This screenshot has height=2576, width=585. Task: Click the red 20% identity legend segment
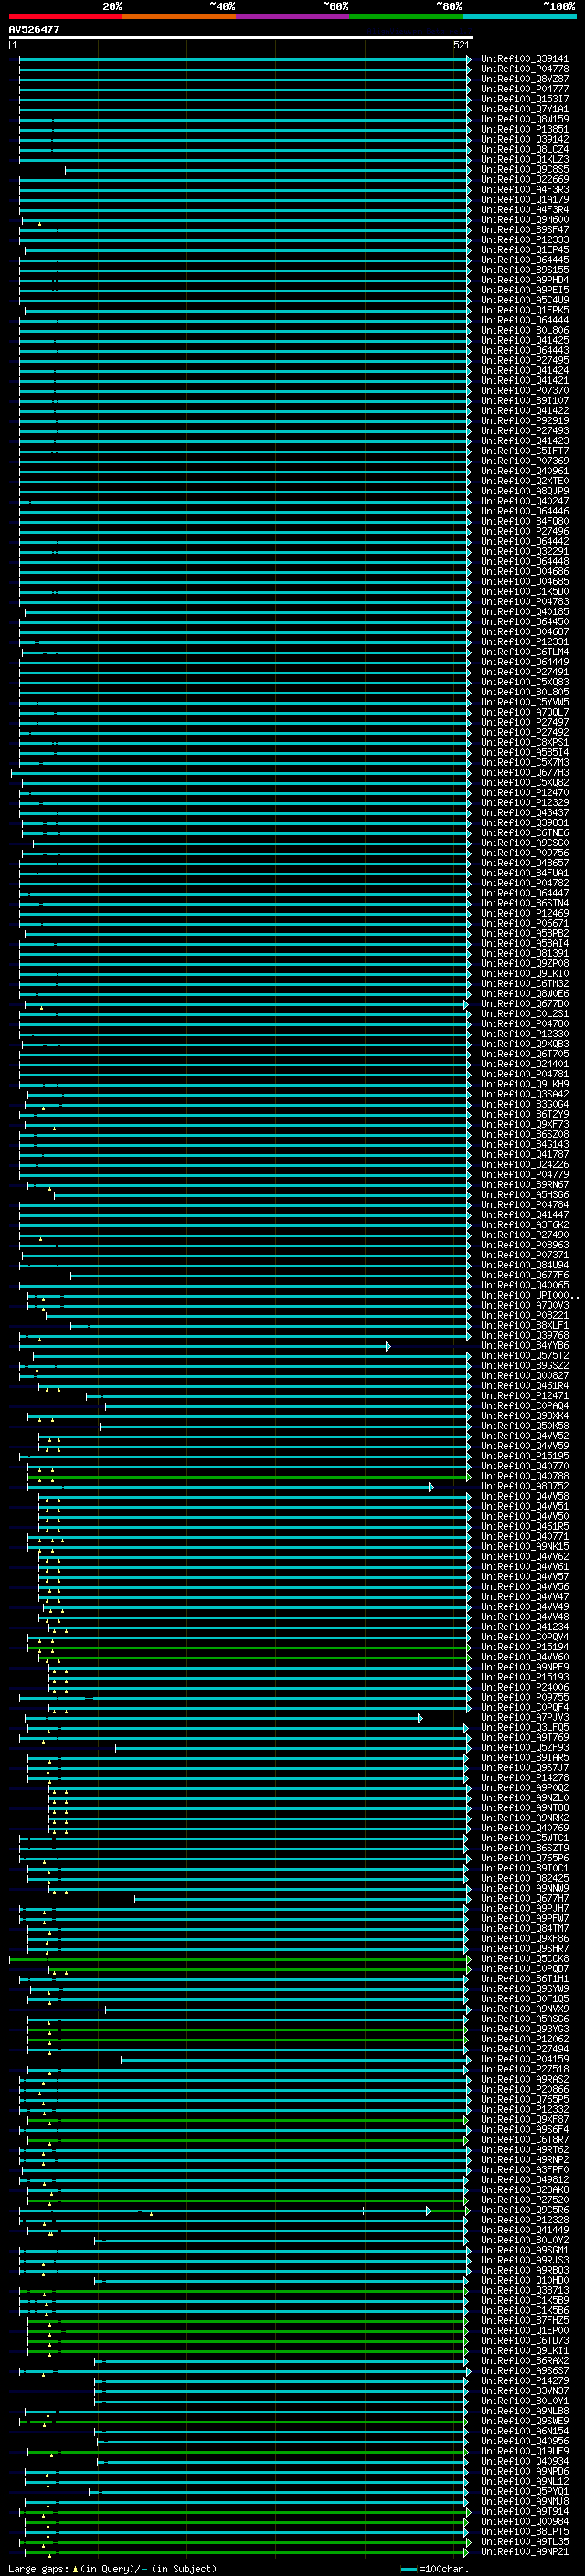(65, 16)
